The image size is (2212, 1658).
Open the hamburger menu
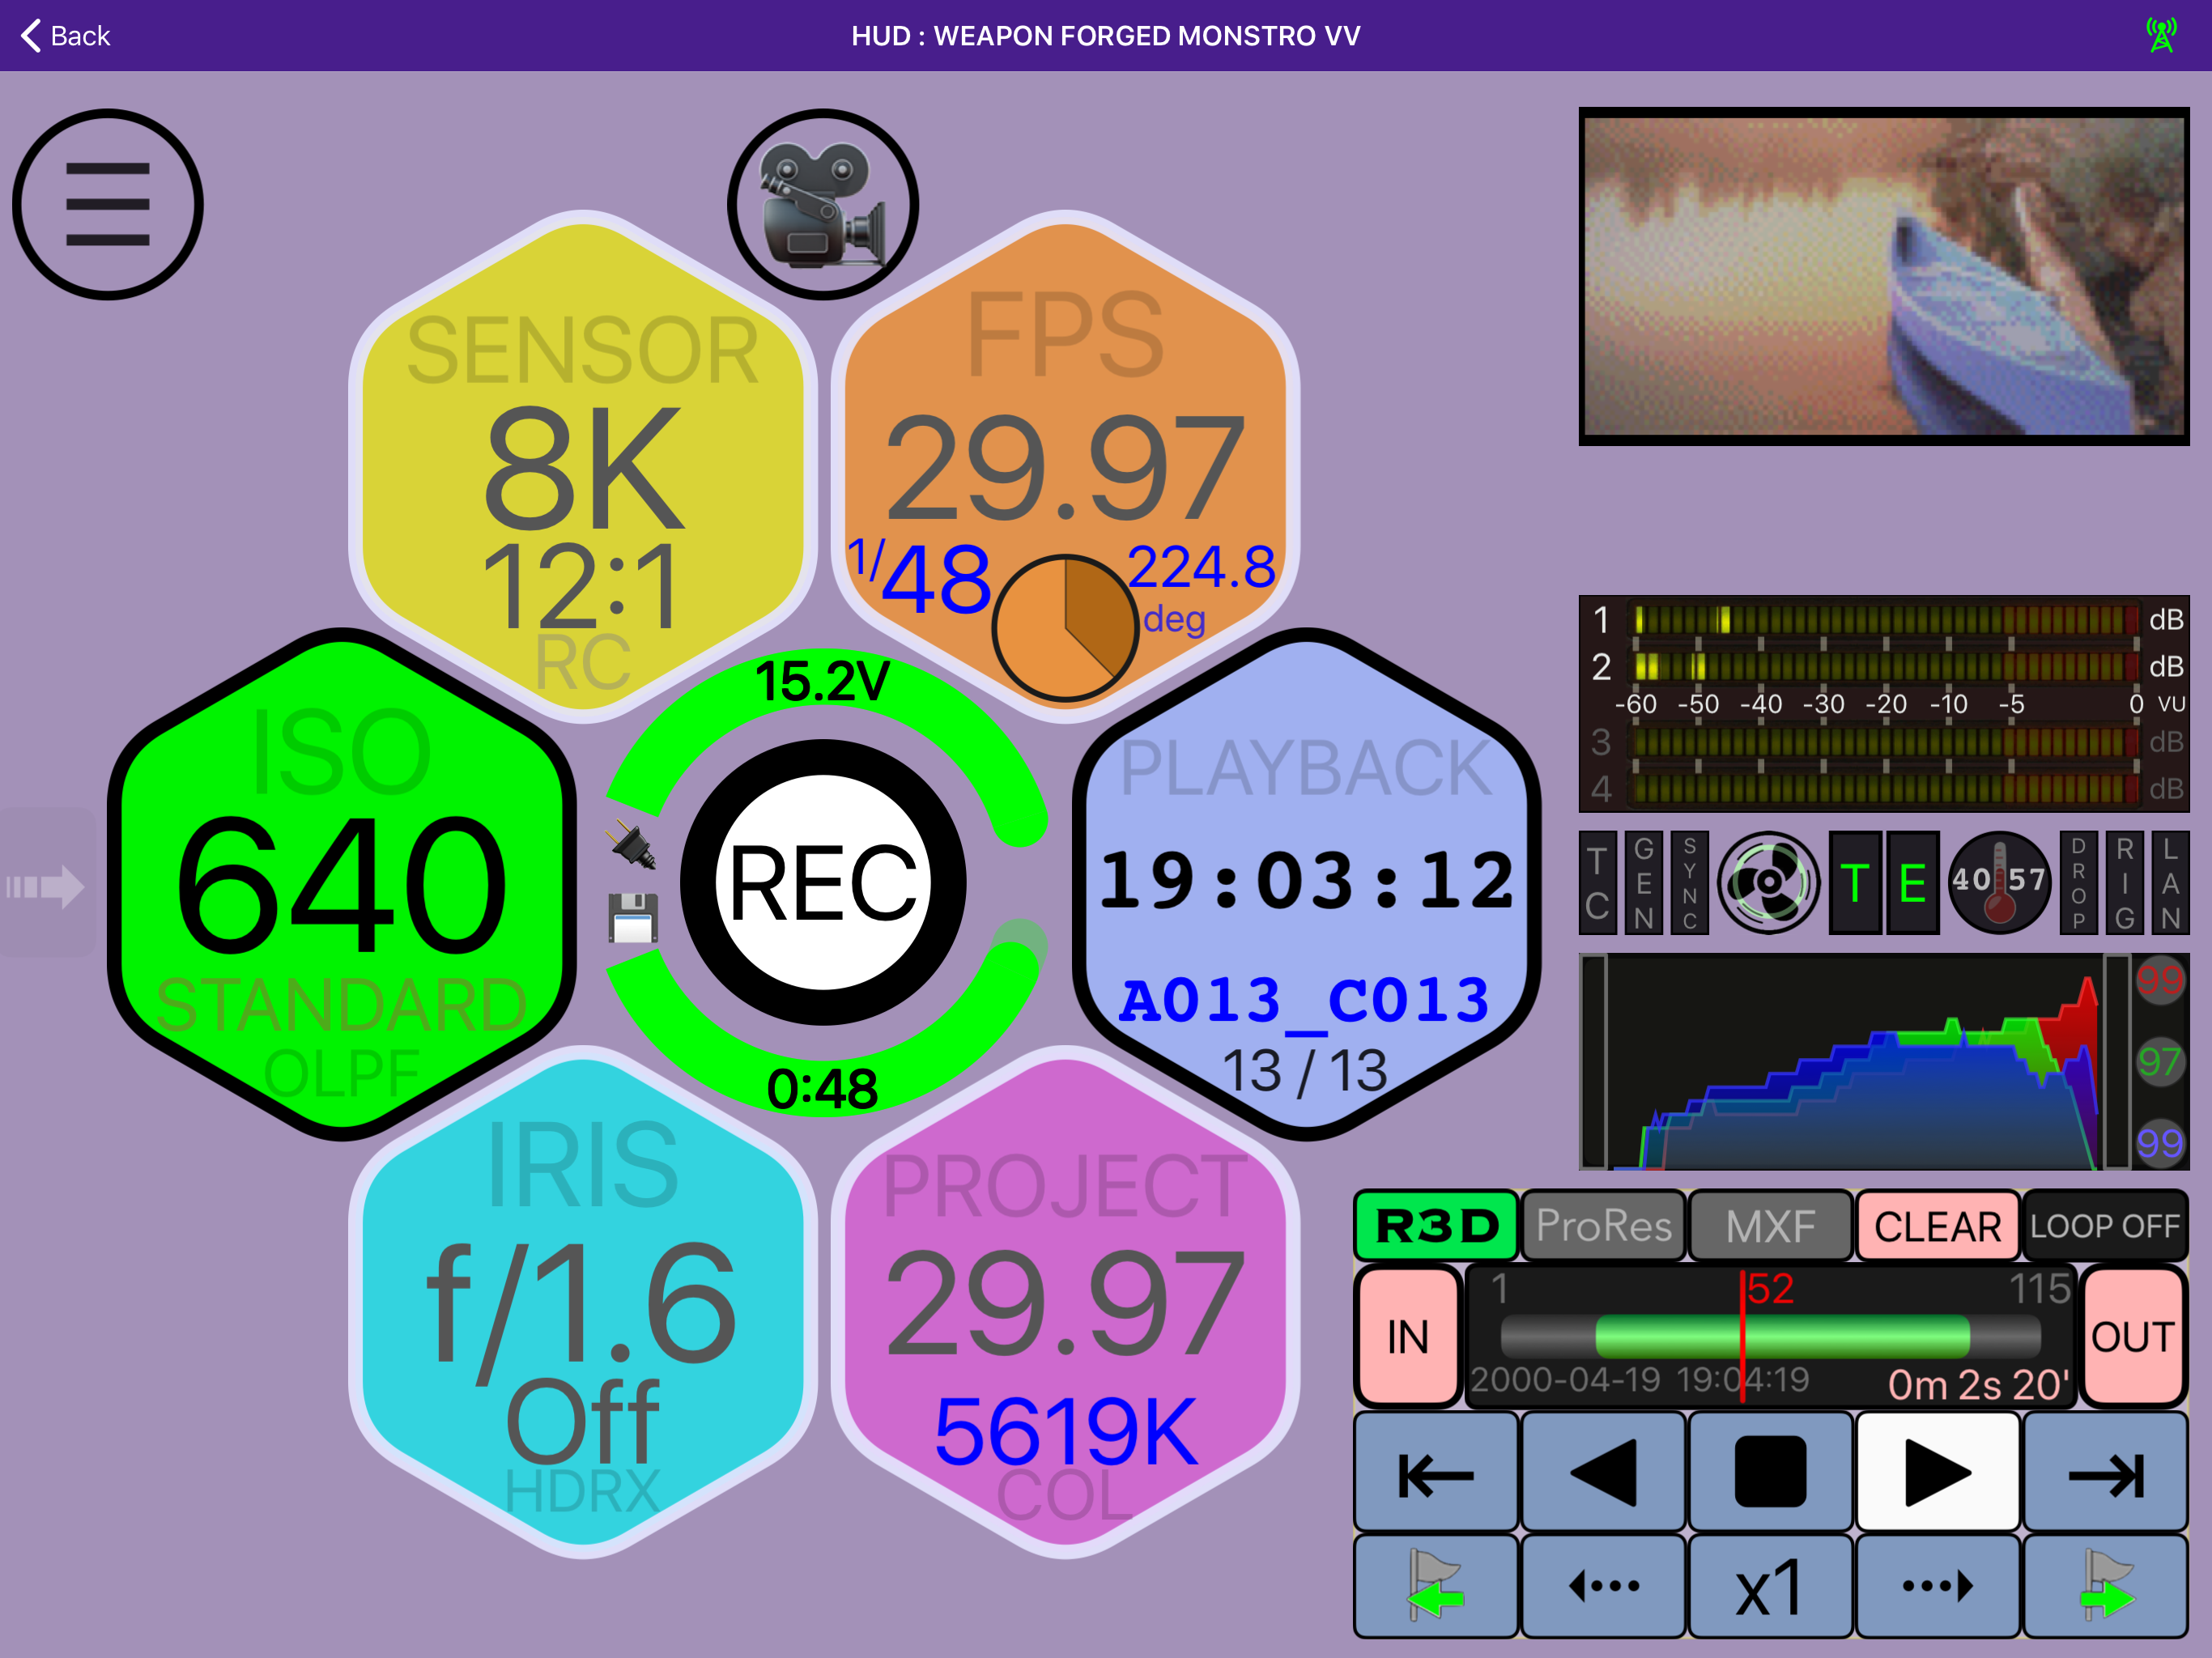(x=106, y=203)
